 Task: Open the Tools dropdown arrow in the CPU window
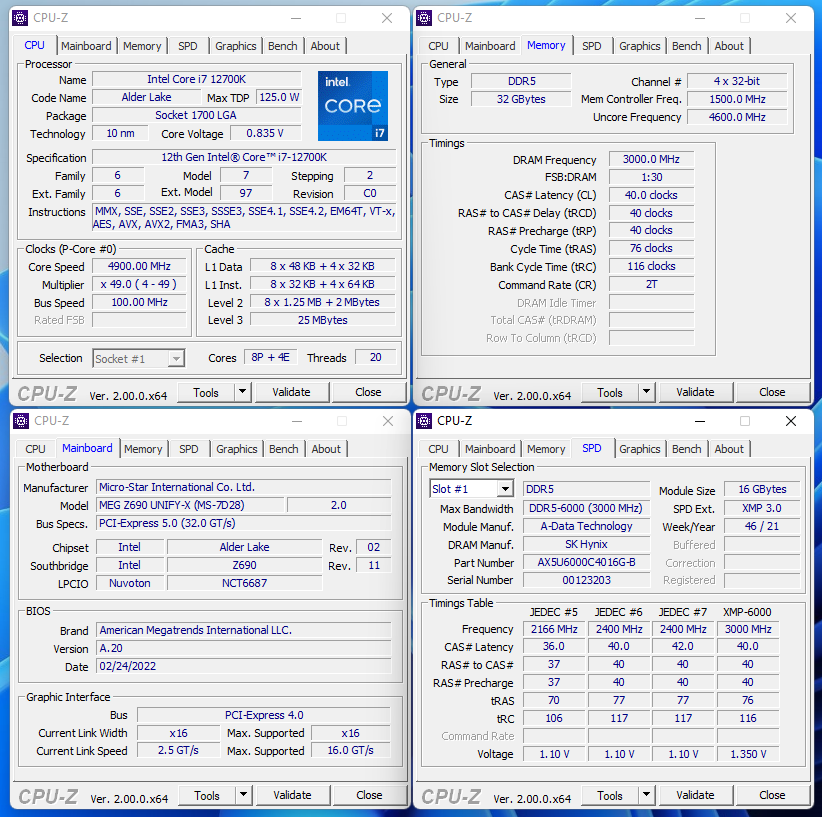(x=242, y=392)
